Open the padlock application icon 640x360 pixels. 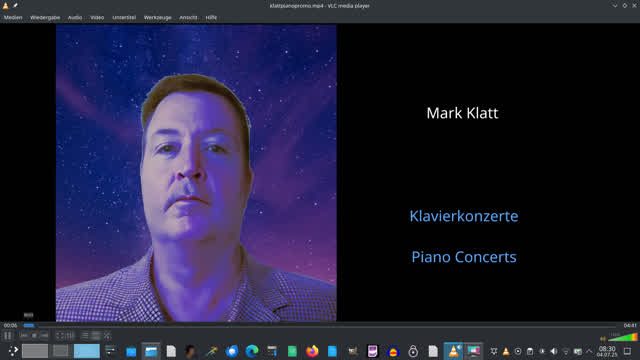tap(413, 351)
